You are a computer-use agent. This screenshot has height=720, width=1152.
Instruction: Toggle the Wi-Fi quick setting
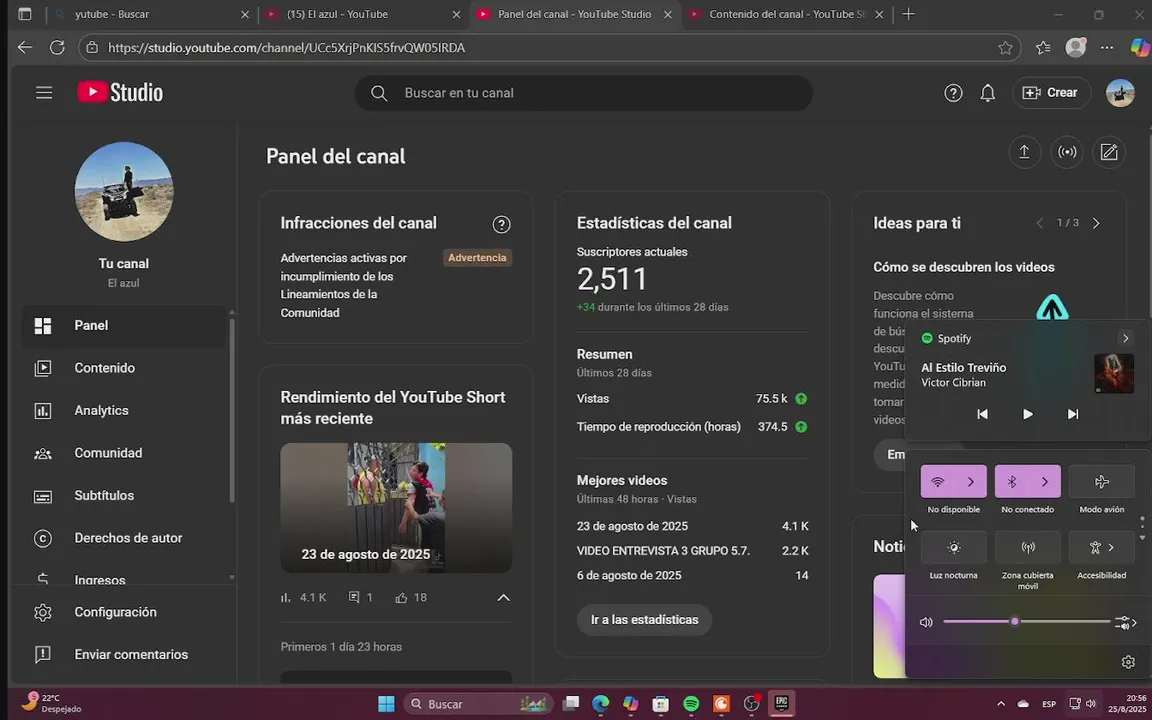(937, 482)
